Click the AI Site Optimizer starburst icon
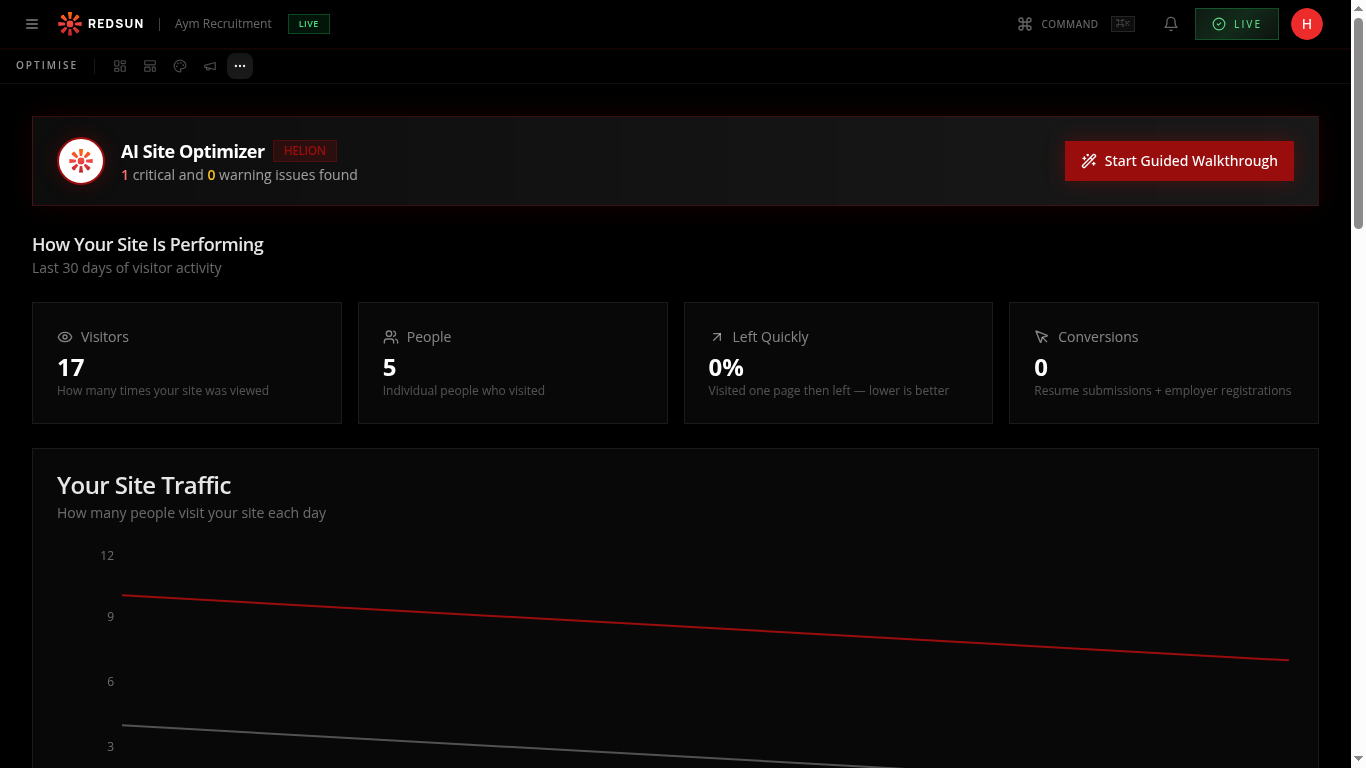 click(x=80, y=160)
